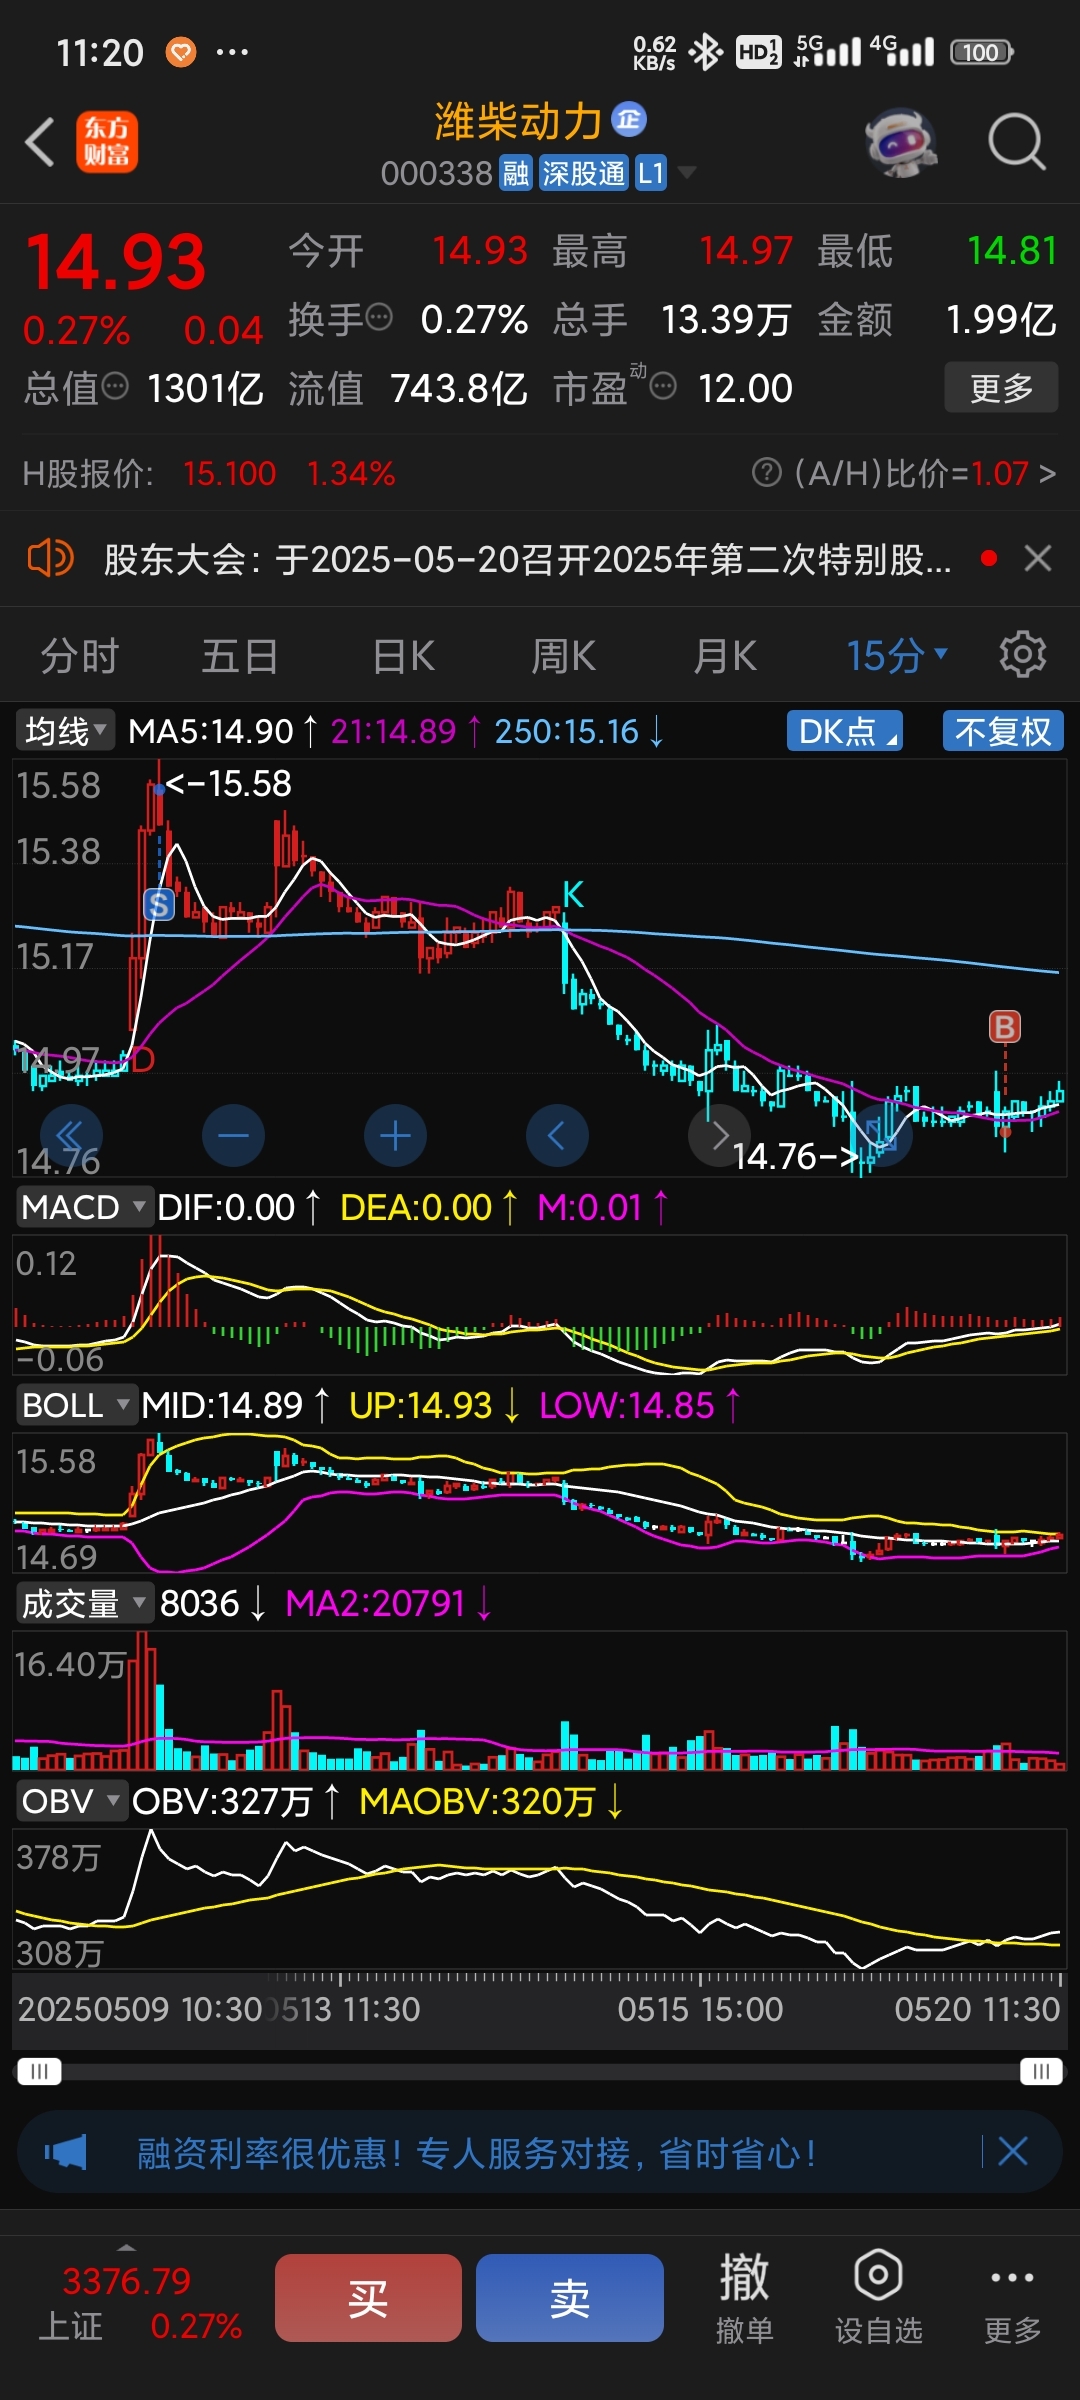Tap the question mark beside A/H比价

[766, 473]
